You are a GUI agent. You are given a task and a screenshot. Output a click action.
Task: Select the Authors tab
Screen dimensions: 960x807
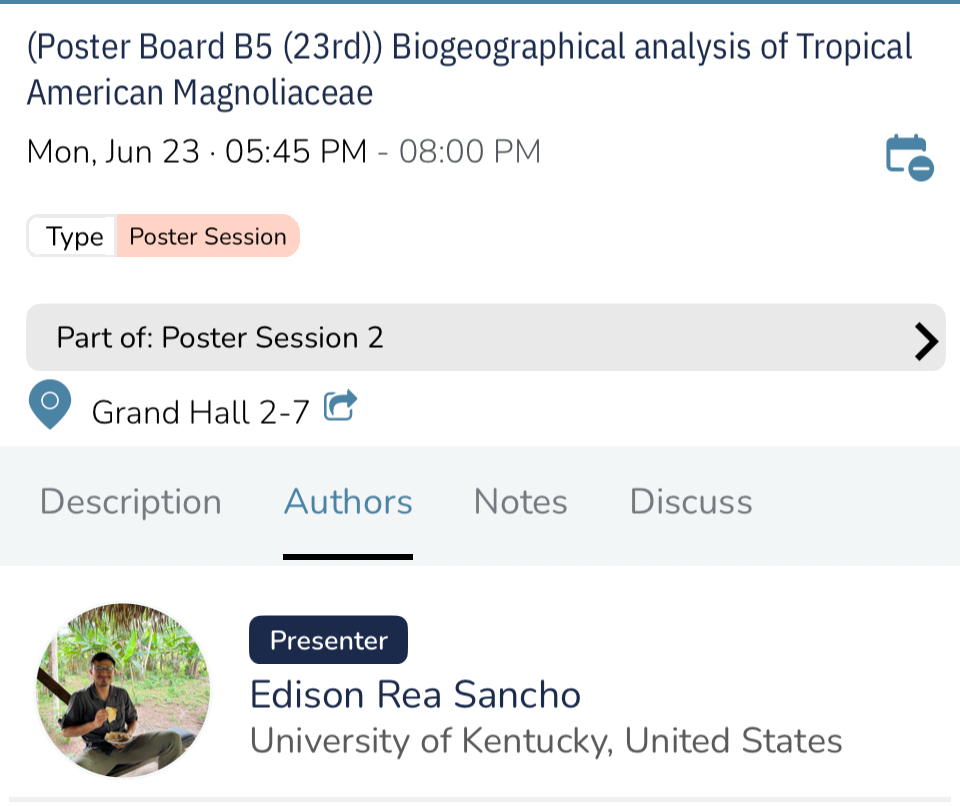click(348, 502)
